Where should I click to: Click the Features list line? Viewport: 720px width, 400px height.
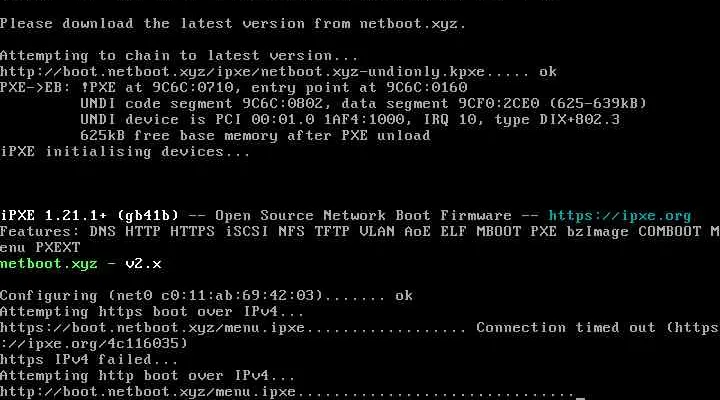click(x=360, y=231)
